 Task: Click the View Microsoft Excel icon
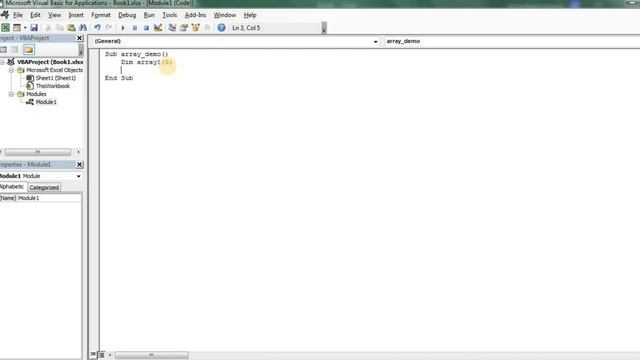coord(5,28)
